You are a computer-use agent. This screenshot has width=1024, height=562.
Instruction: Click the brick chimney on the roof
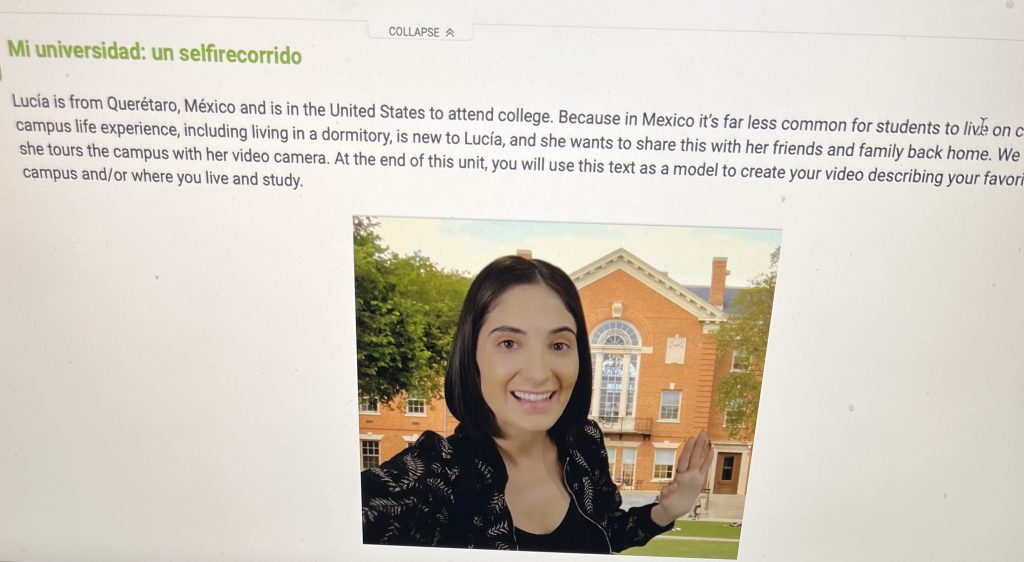[x=718, y=282]
